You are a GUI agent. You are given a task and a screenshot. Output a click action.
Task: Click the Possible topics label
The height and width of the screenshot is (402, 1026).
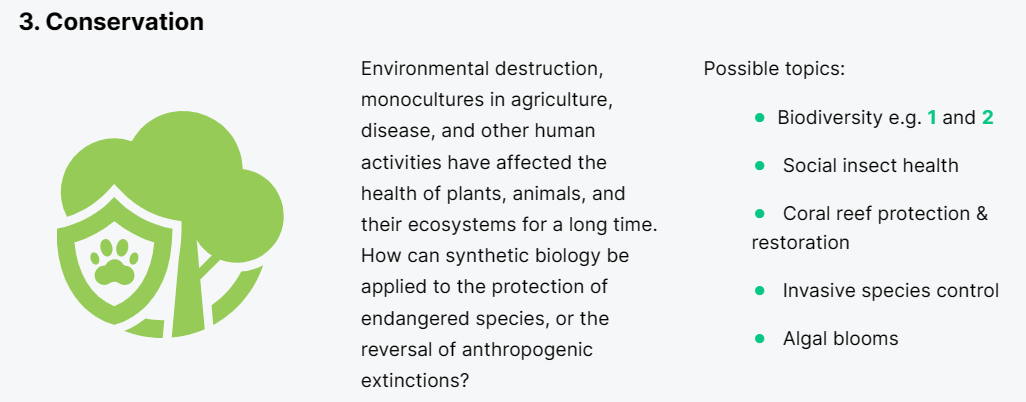[x=774, y=69]
